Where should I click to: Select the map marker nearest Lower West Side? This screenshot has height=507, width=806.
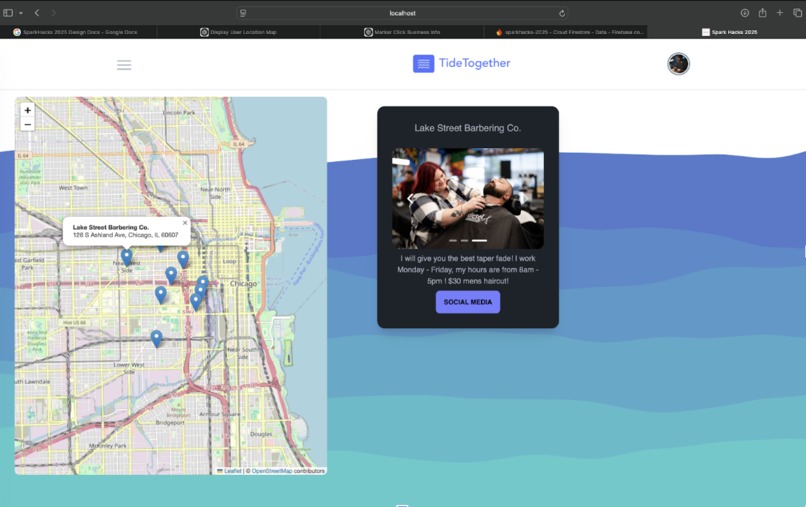(156, 338)
